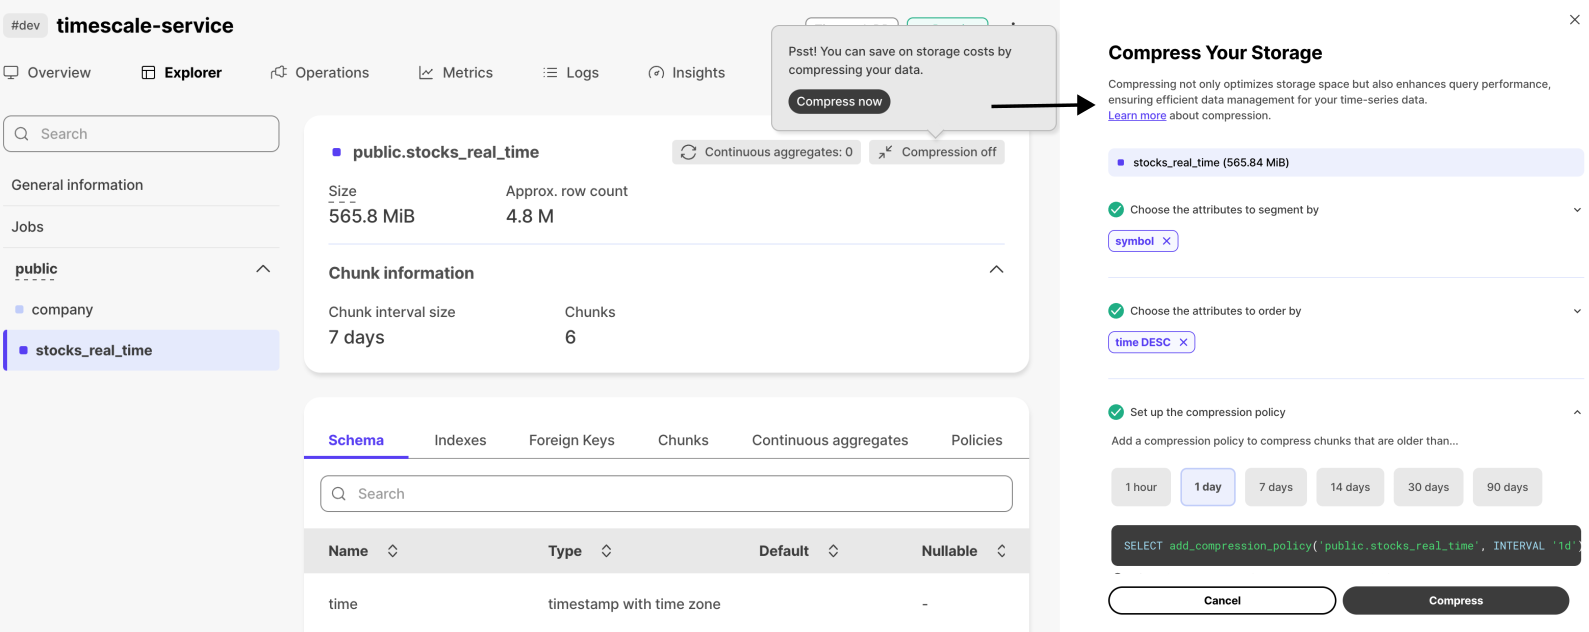The height and width of the screenshot is (632, 1589).
Task: Switch to the Indexes tab
Action: [460, 440]
